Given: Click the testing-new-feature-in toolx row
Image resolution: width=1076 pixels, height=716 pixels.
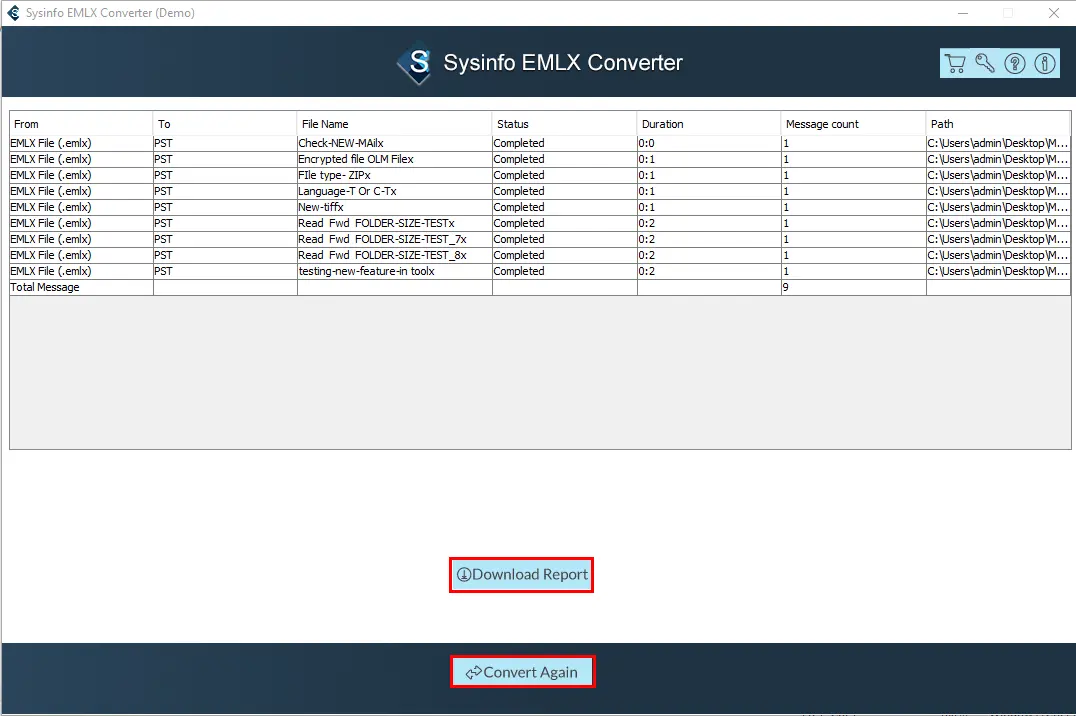Looking at the screenshot, I should click(366, 271).
